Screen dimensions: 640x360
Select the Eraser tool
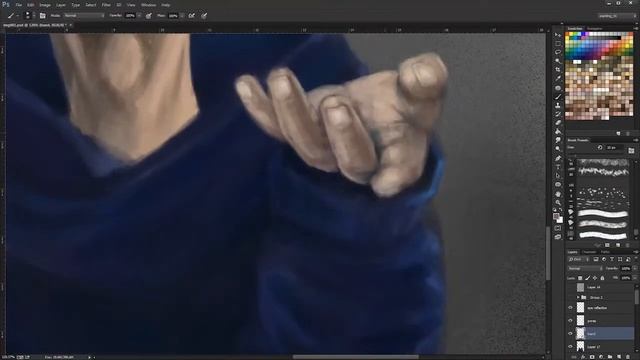point(558,122)
